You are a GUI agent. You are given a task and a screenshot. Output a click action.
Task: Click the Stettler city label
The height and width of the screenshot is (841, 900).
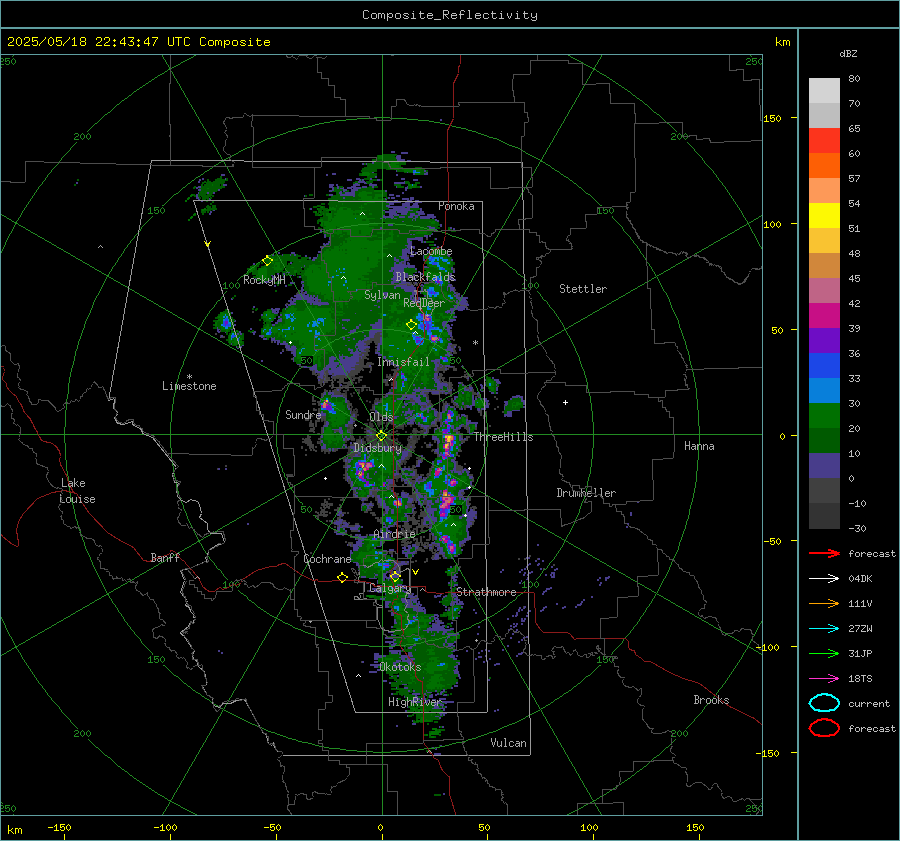583,289
